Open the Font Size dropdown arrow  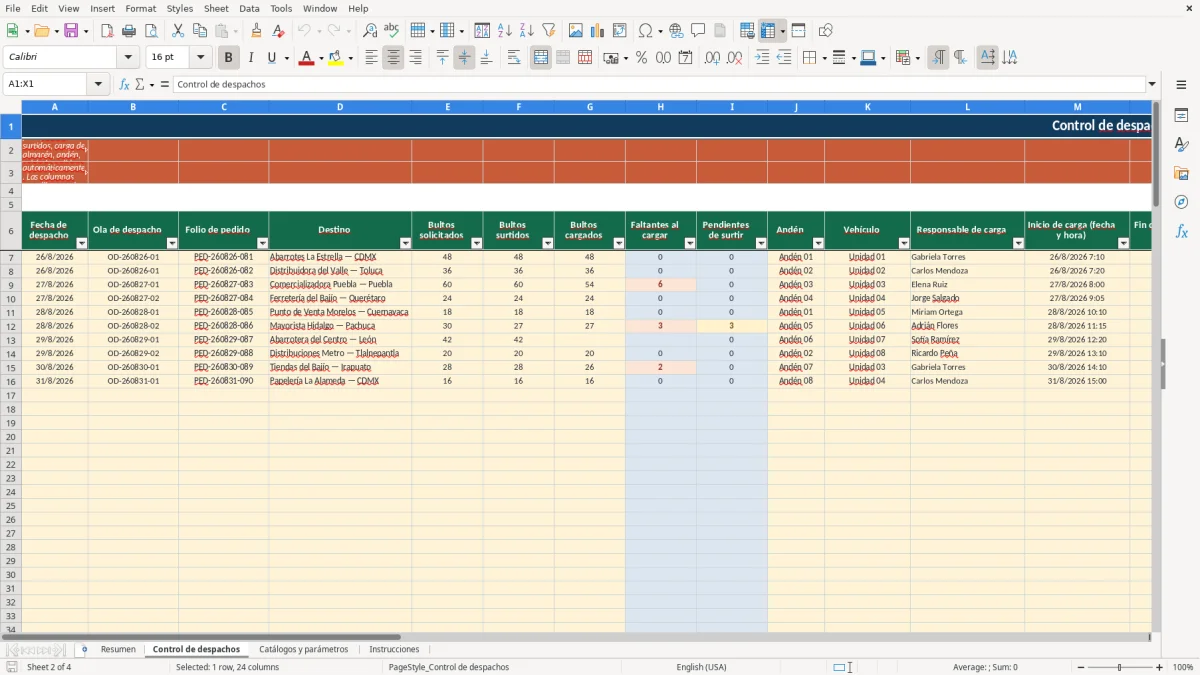click(x=200, y=58)
